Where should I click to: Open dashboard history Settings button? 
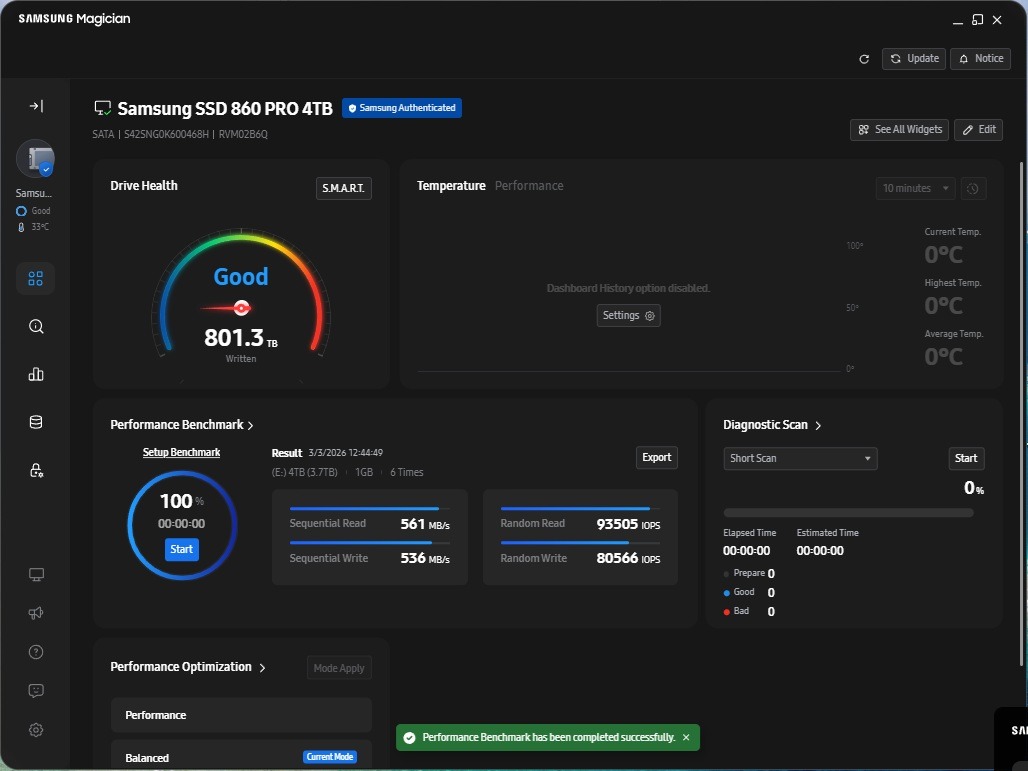(x=628, y=315)
